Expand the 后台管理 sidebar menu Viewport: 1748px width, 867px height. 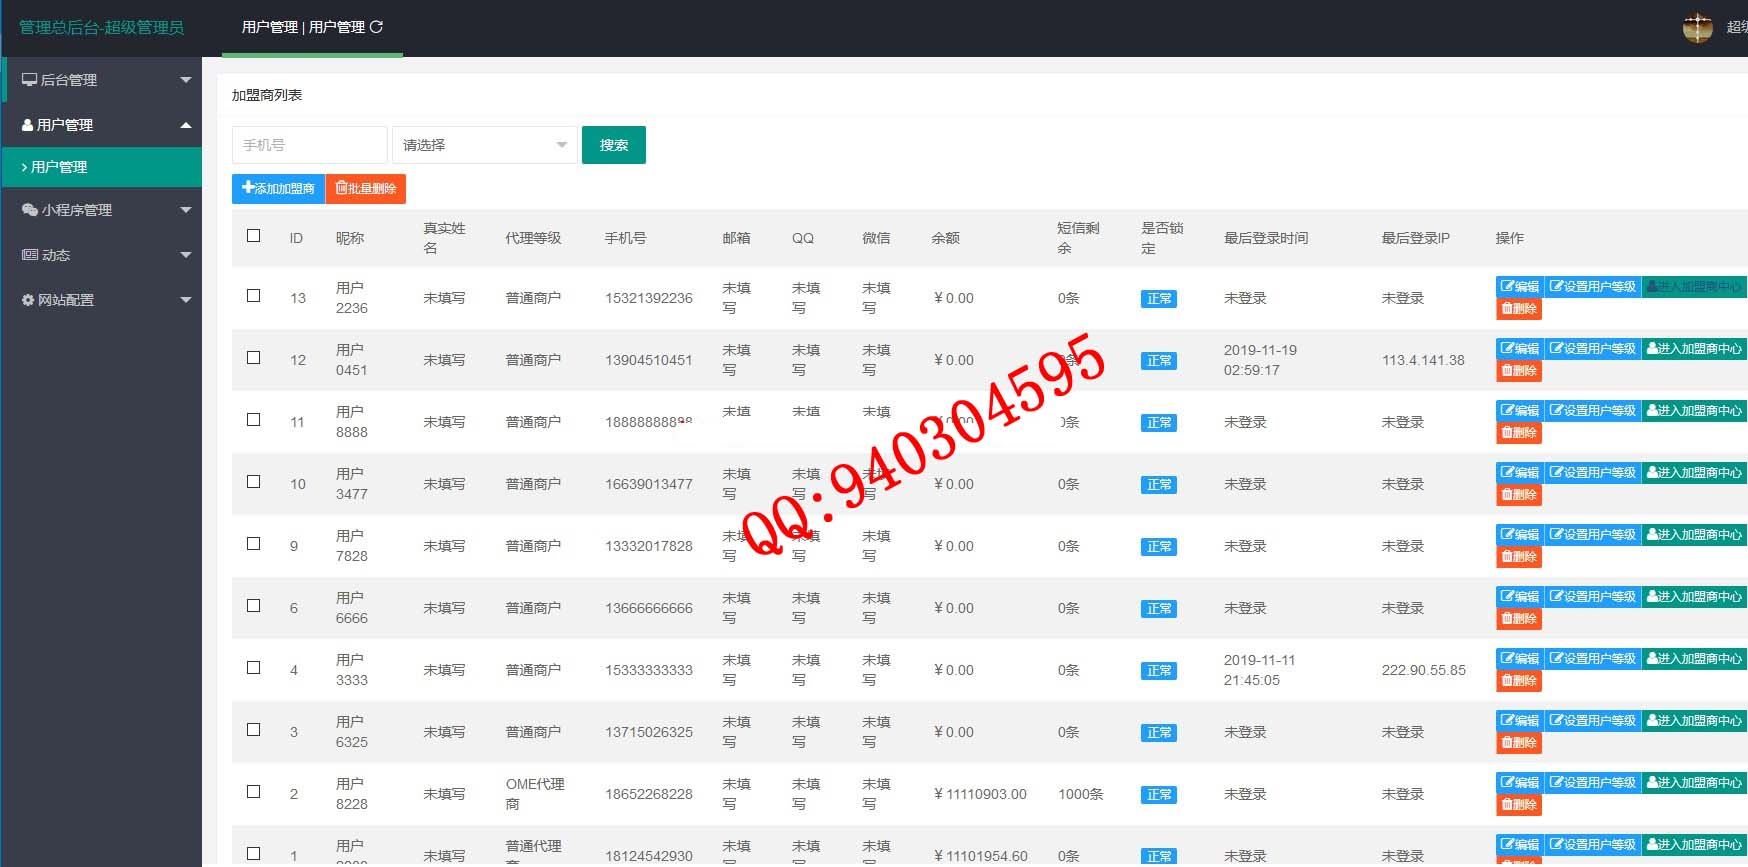point(102,80)
